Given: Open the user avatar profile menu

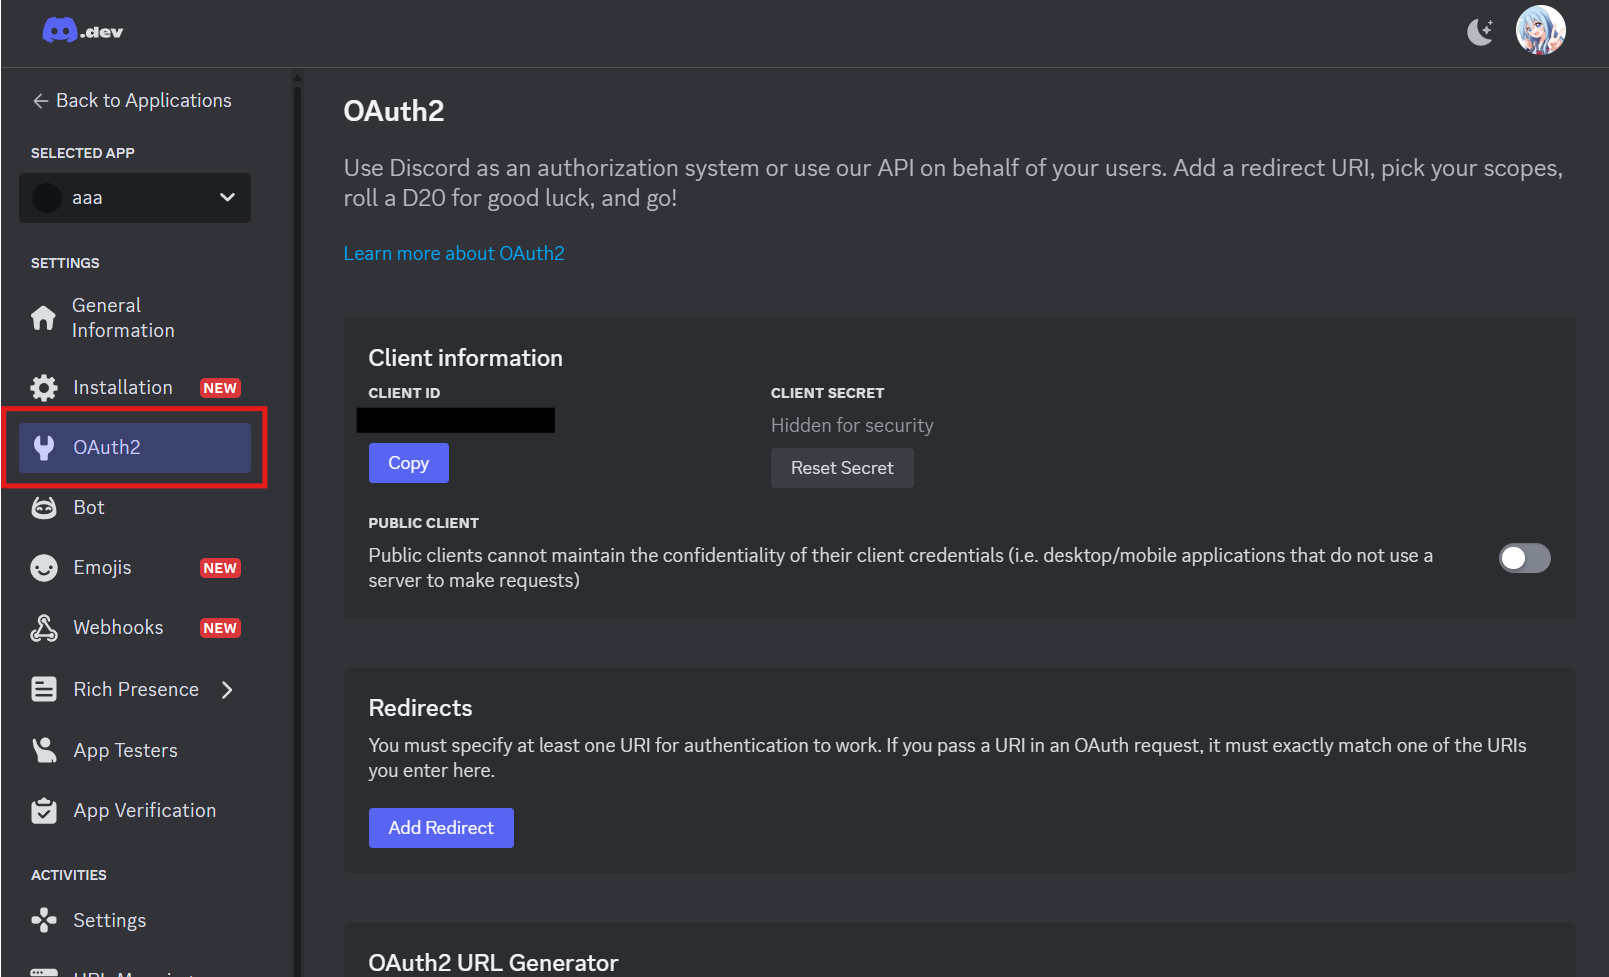Looking at the screenshot, I should click(x=1540, y=31).
